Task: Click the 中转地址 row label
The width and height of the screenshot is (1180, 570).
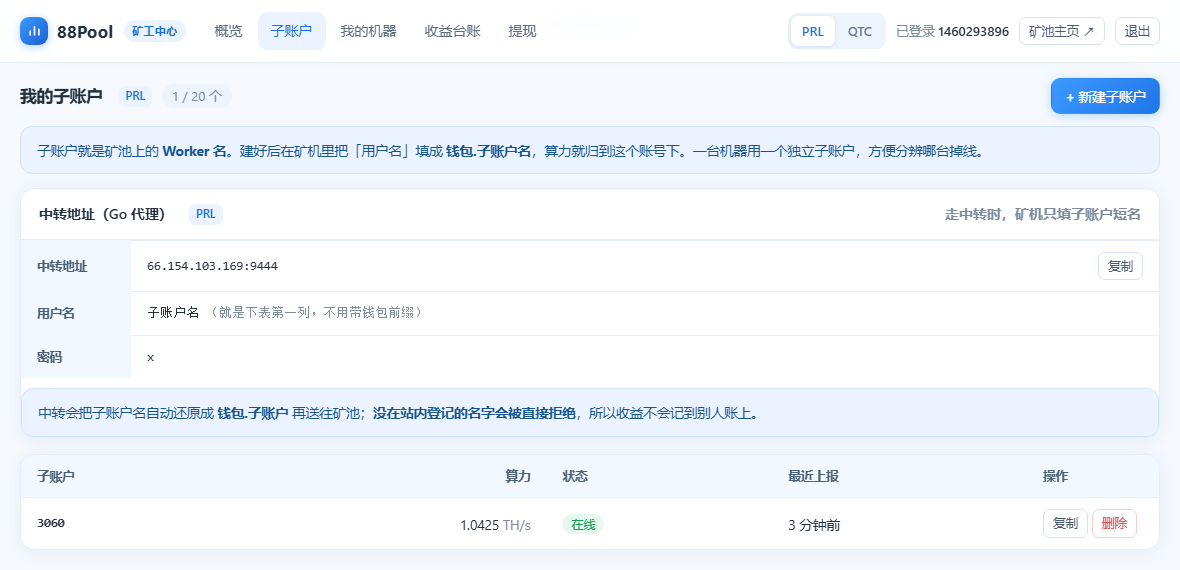Action: (62, 267)
